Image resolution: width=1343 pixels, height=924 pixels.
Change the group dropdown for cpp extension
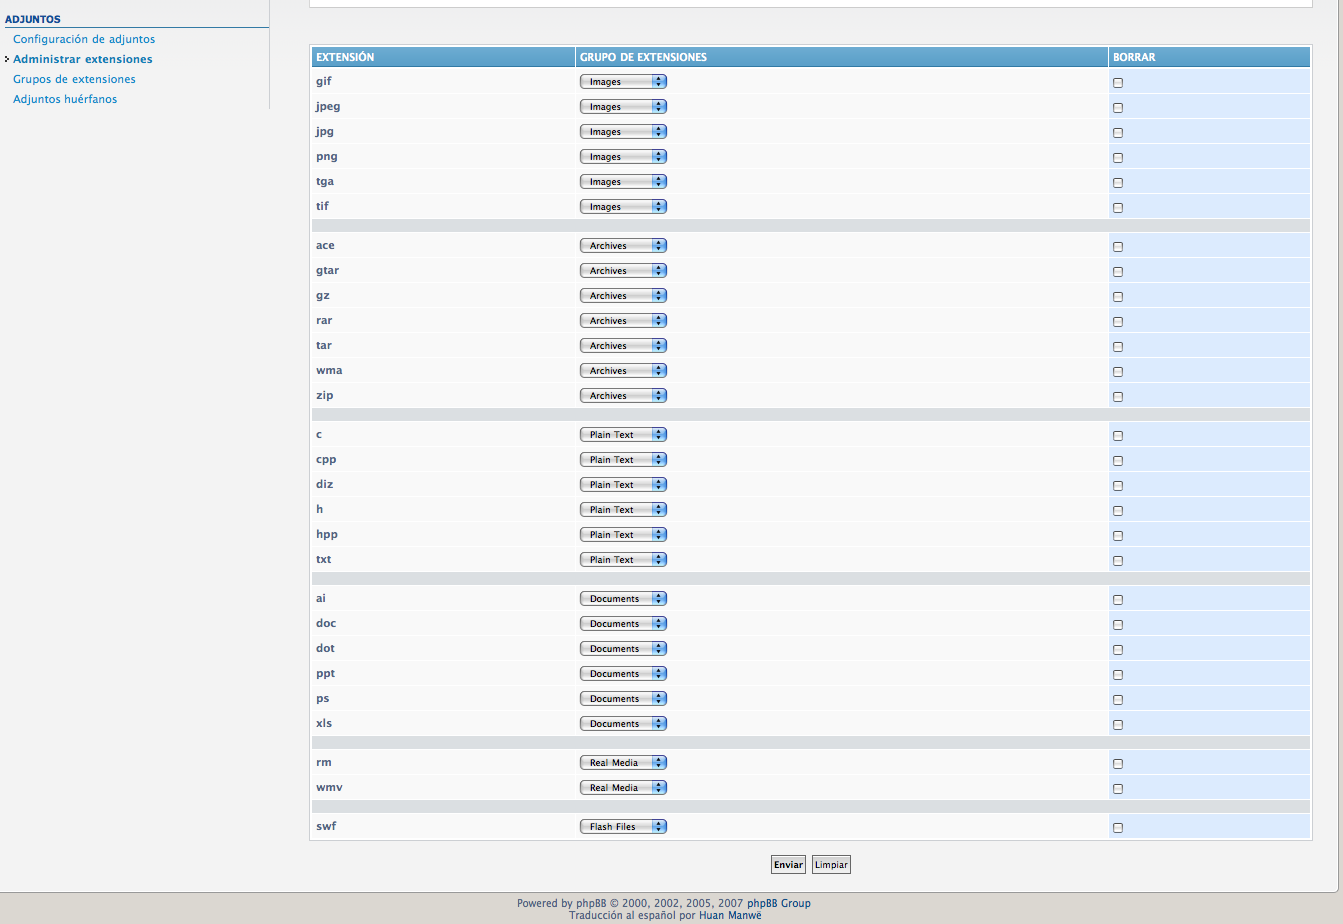(623, 460)
